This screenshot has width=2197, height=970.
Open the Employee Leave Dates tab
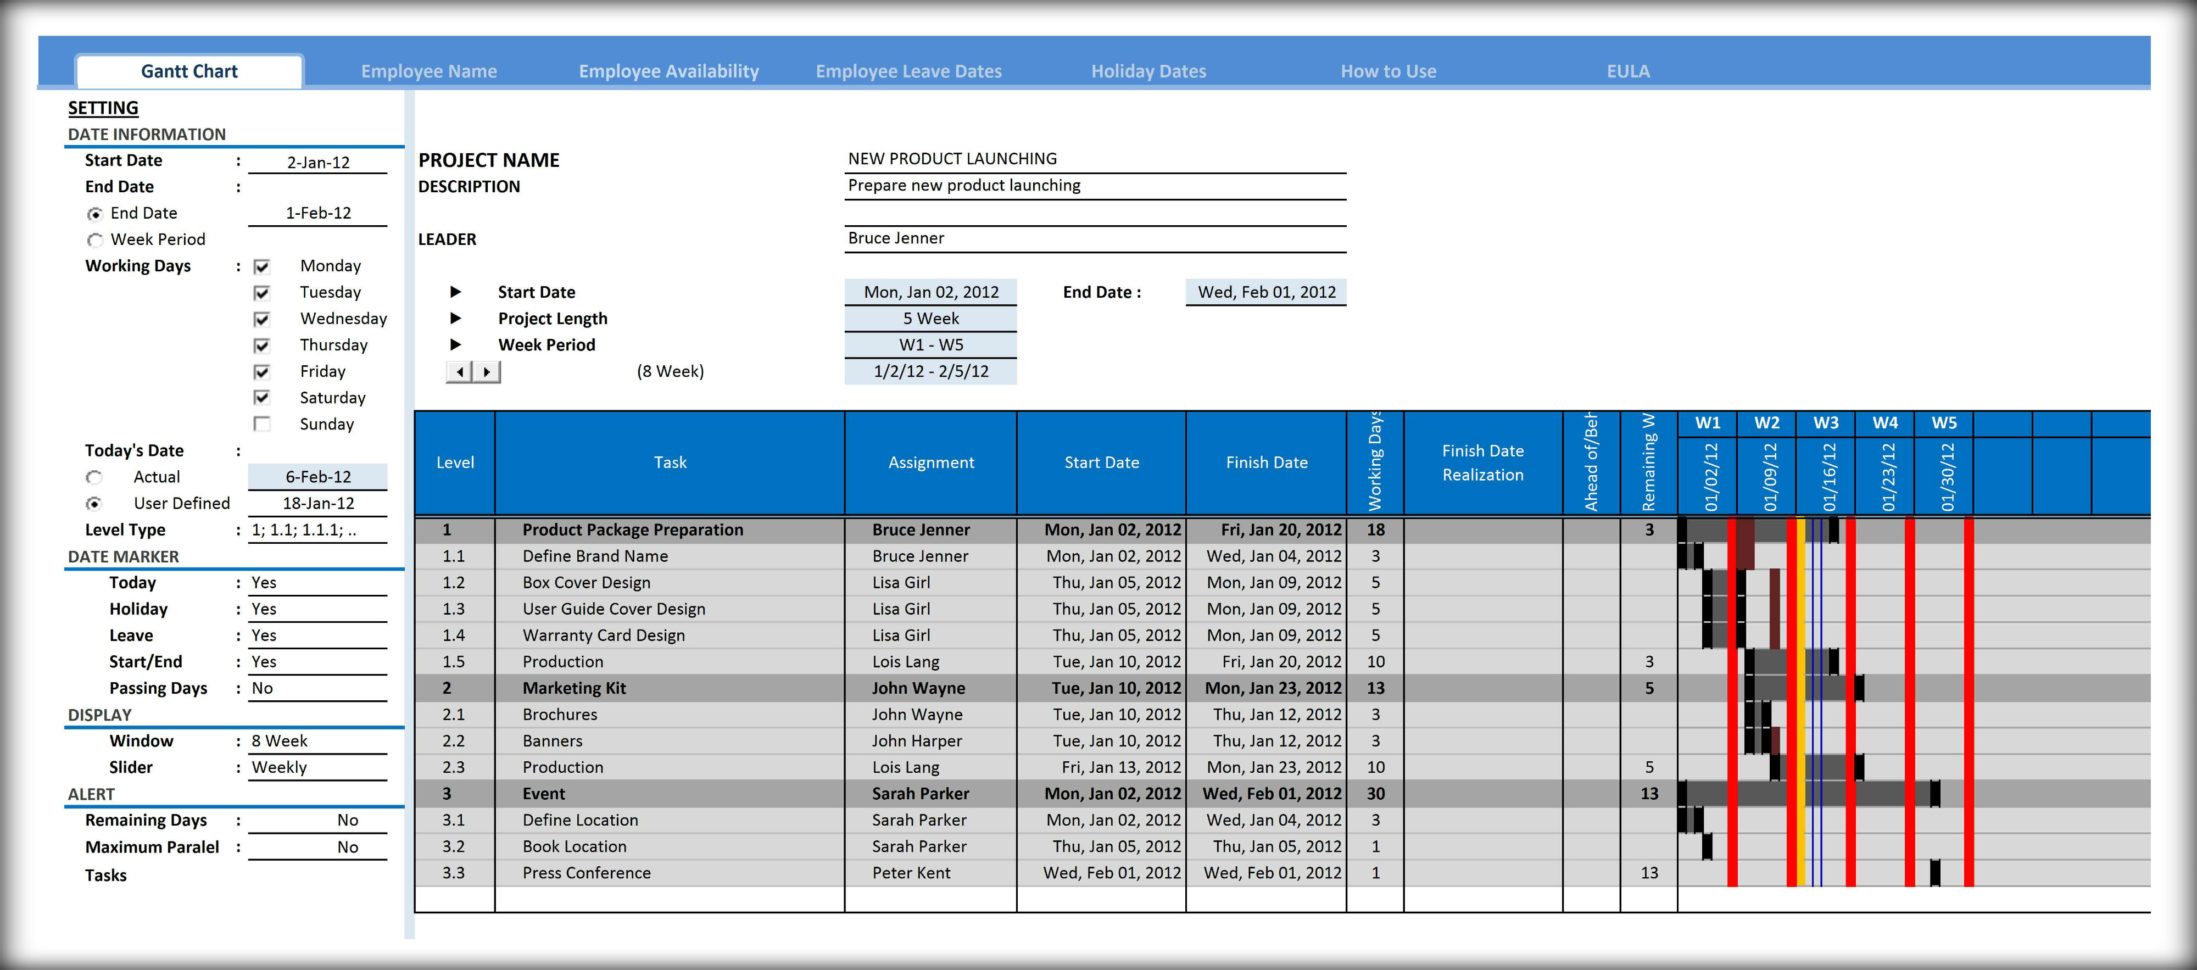[908, 71]
